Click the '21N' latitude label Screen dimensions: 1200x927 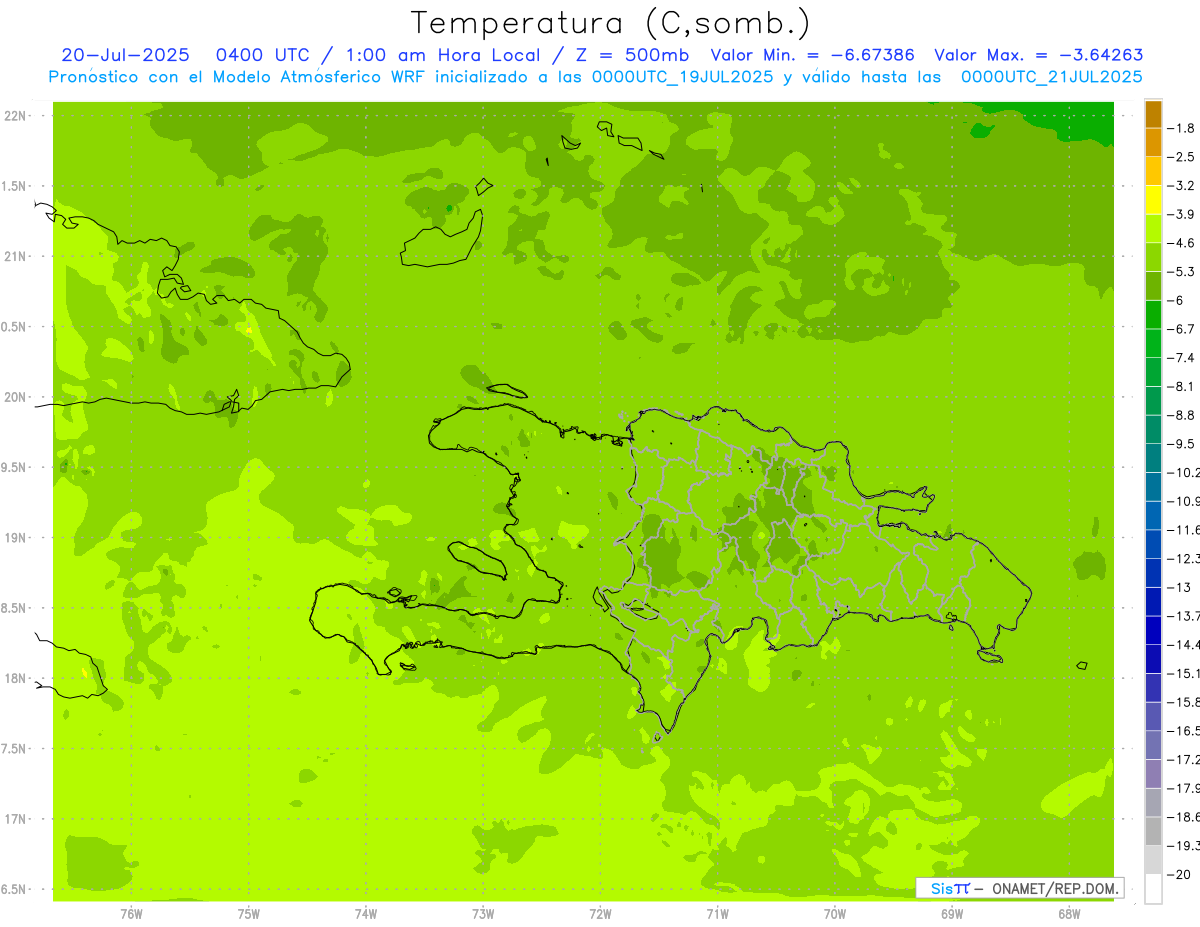[15, 257]
